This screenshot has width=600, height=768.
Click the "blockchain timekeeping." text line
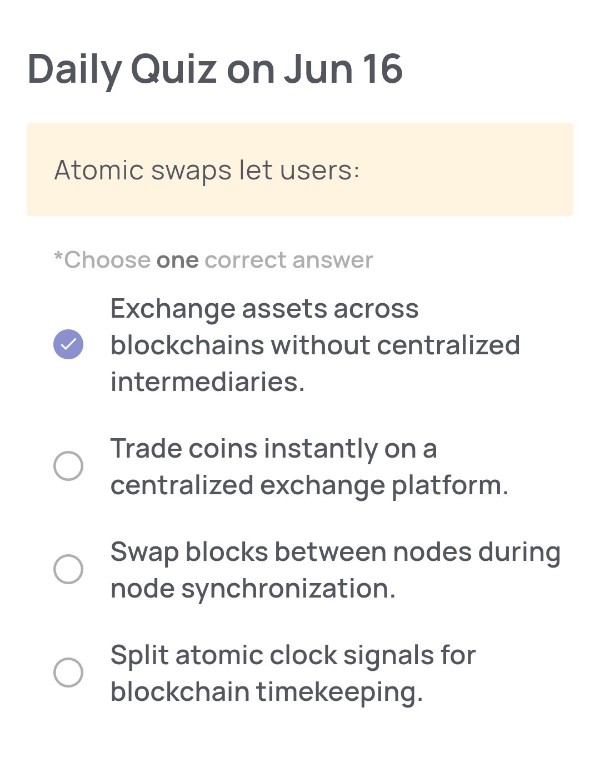(266, 693)
